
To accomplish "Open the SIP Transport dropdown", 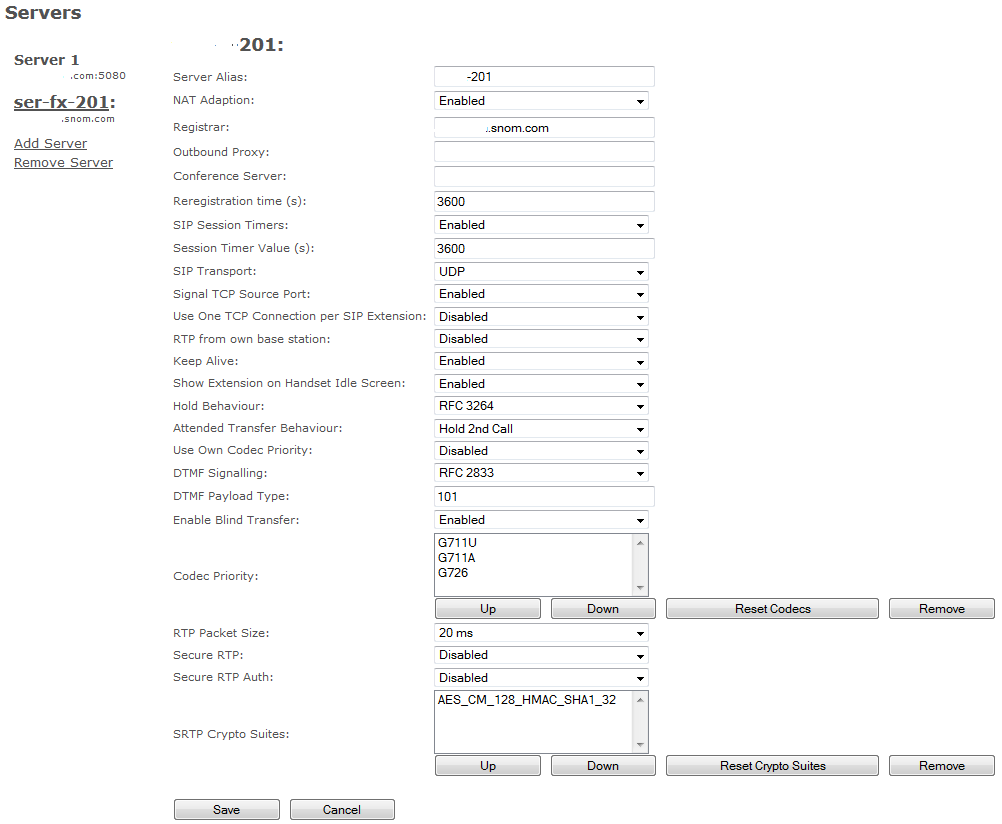I will pos(541,272).
